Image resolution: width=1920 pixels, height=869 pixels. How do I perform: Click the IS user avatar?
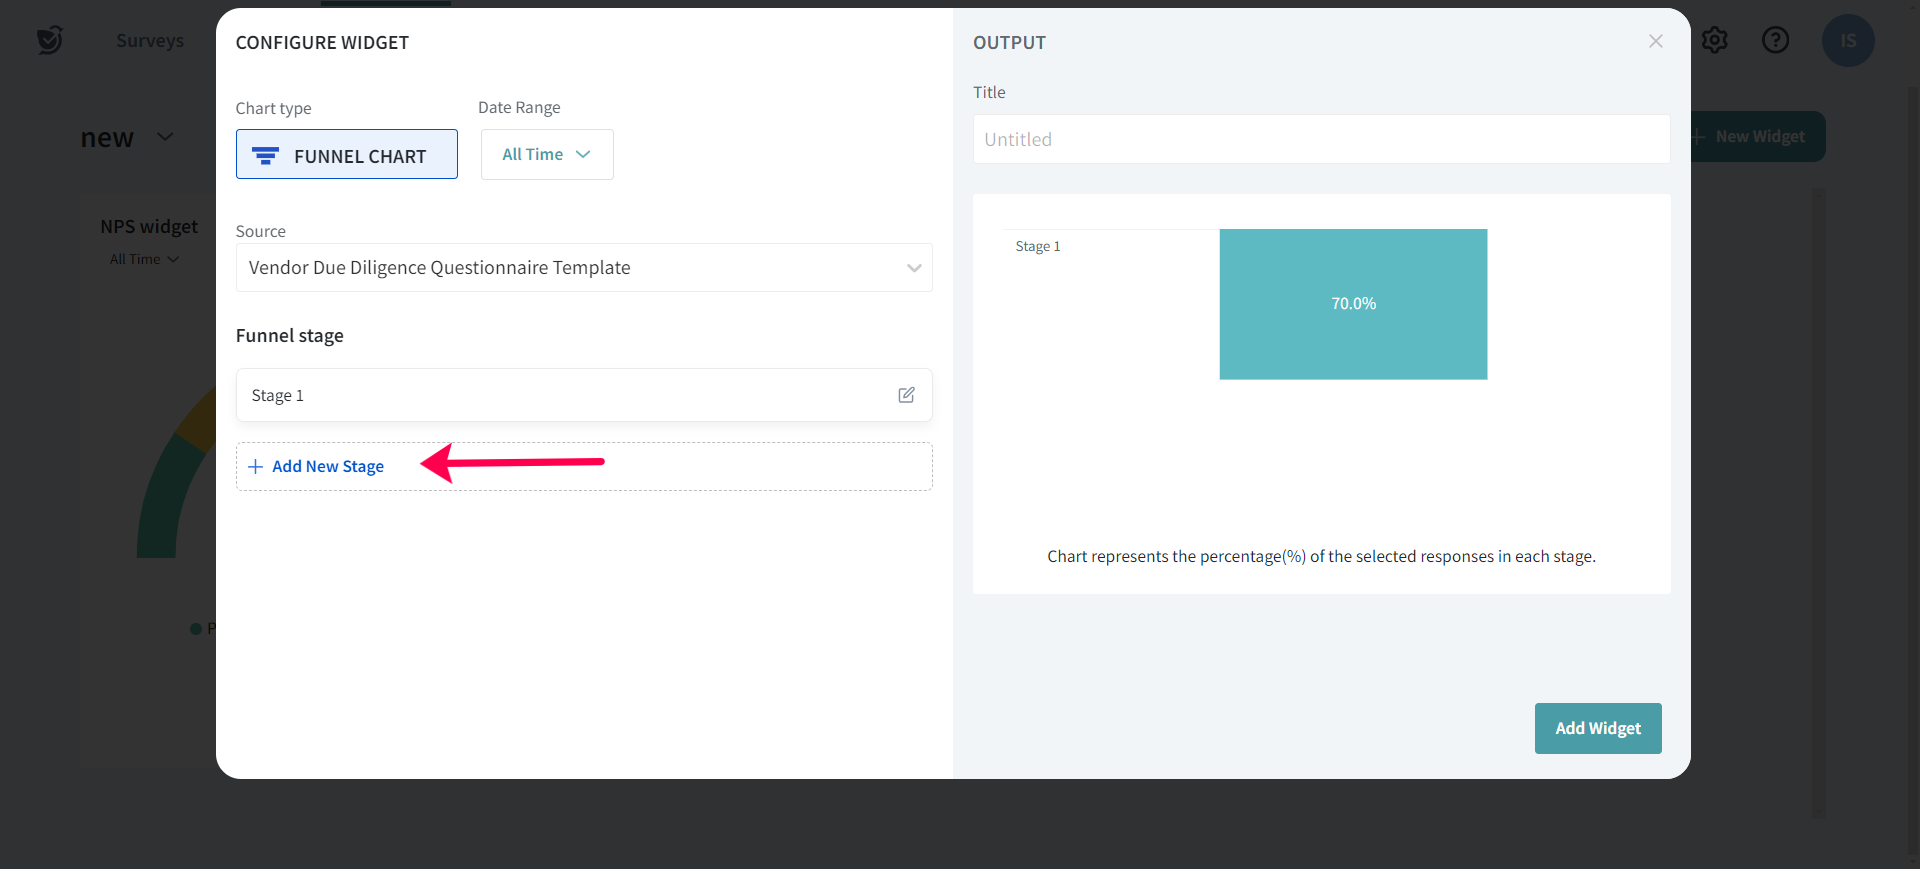[1847, 41]
